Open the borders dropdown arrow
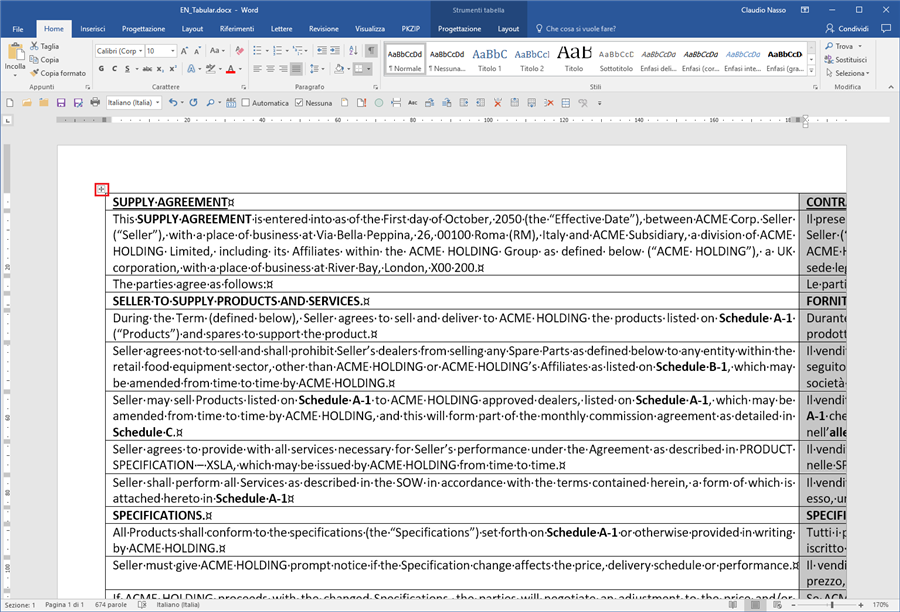Image resolution: width=900 pixels, height=612 pixels. [368, 69]
